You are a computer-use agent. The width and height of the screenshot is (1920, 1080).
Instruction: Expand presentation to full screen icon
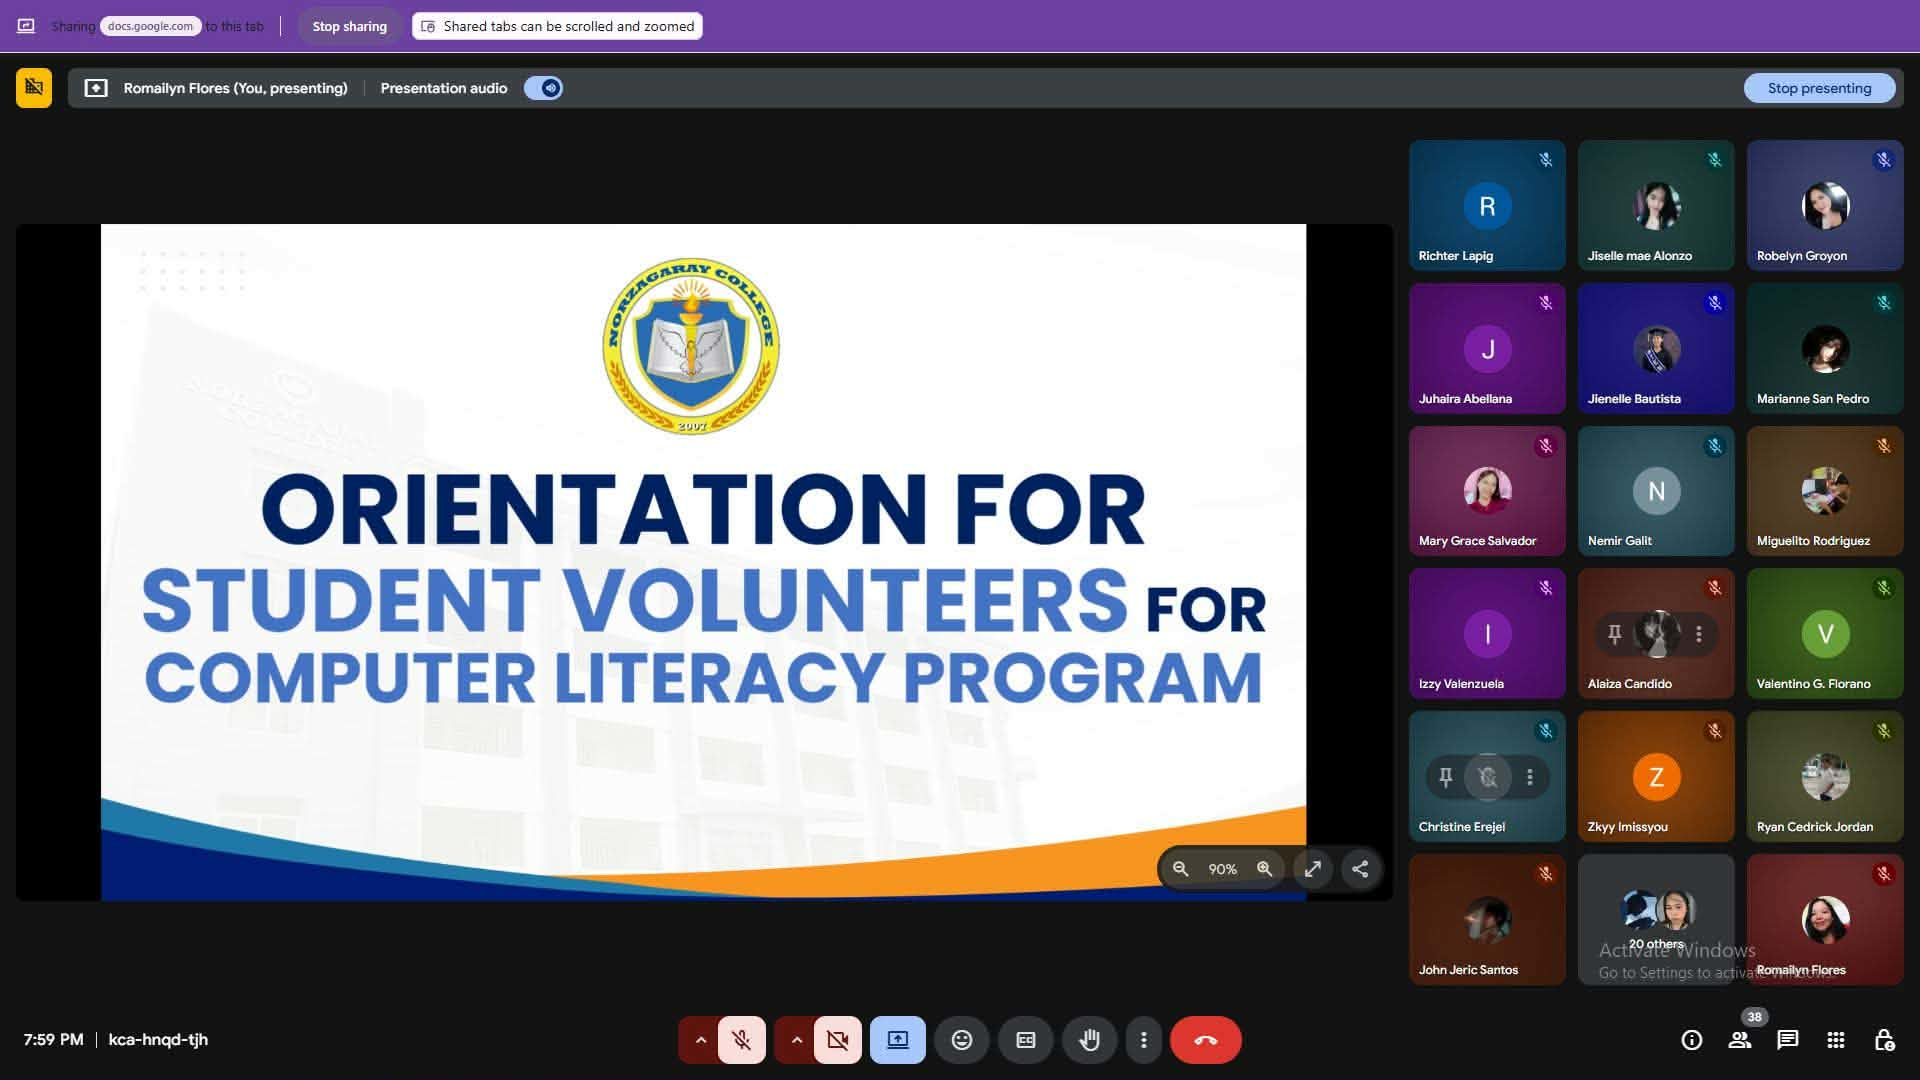tap(1312, 869)
